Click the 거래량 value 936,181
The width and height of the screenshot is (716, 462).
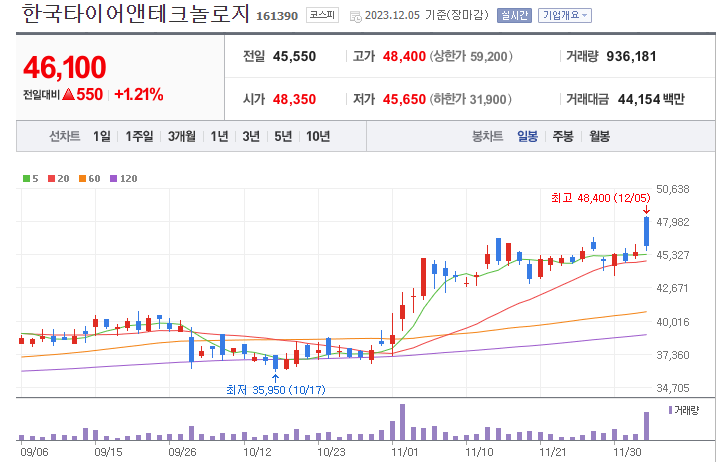[632, 57]
